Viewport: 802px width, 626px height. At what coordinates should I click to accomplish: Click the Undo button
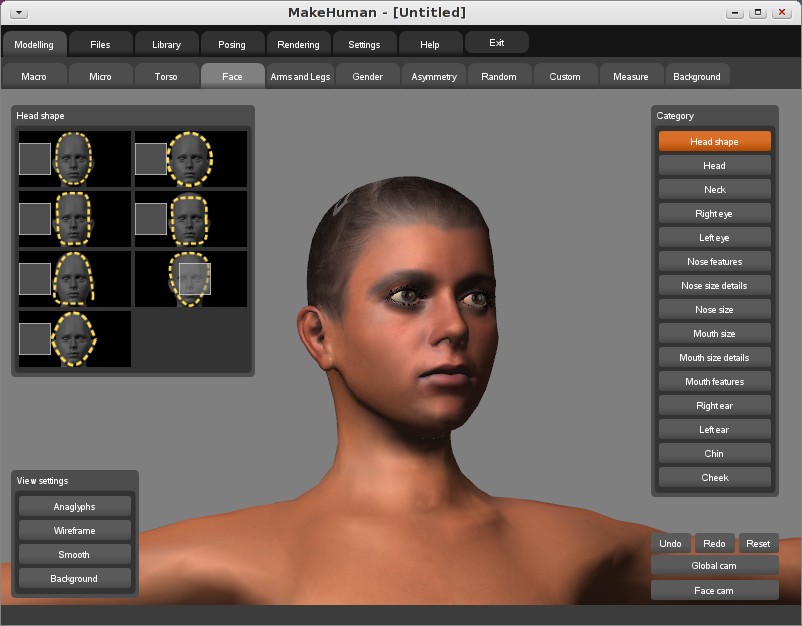(671, 543)
